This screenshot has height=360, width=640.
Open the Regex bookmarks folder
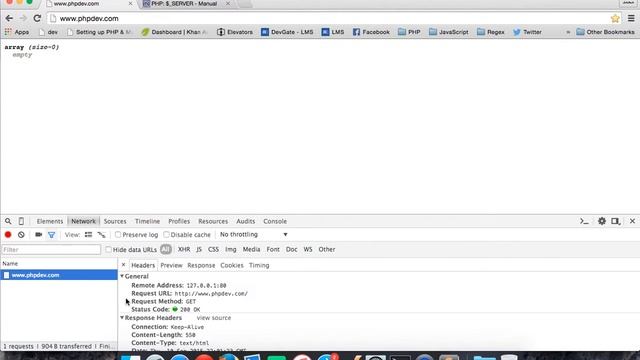491,32
